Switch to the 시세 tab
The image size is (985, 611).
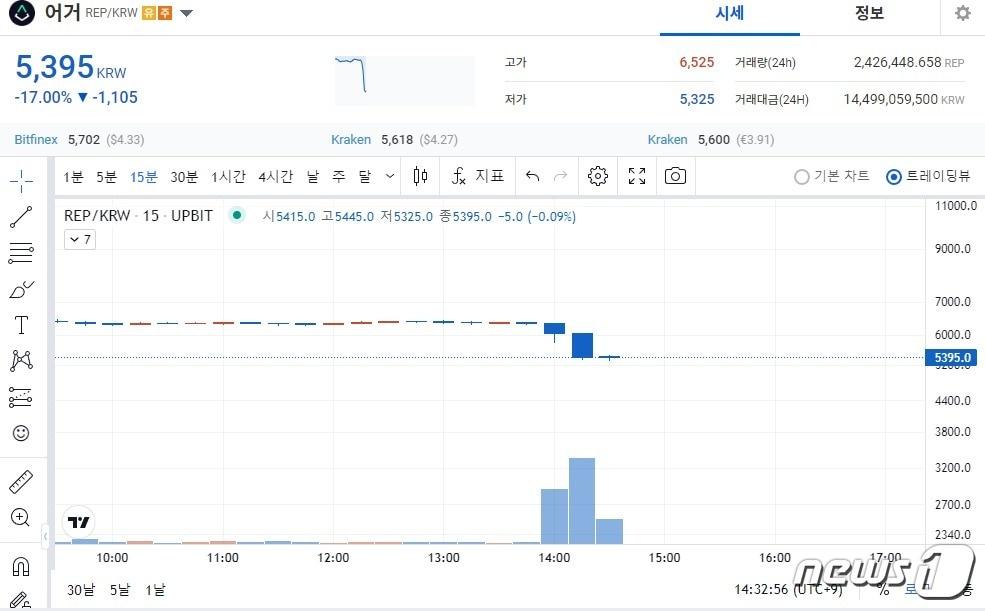(730, 14)
